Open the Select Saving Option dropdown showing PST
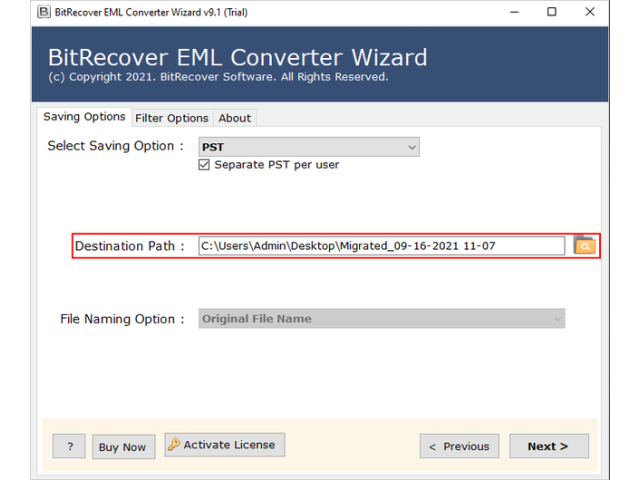 (308, 147)
